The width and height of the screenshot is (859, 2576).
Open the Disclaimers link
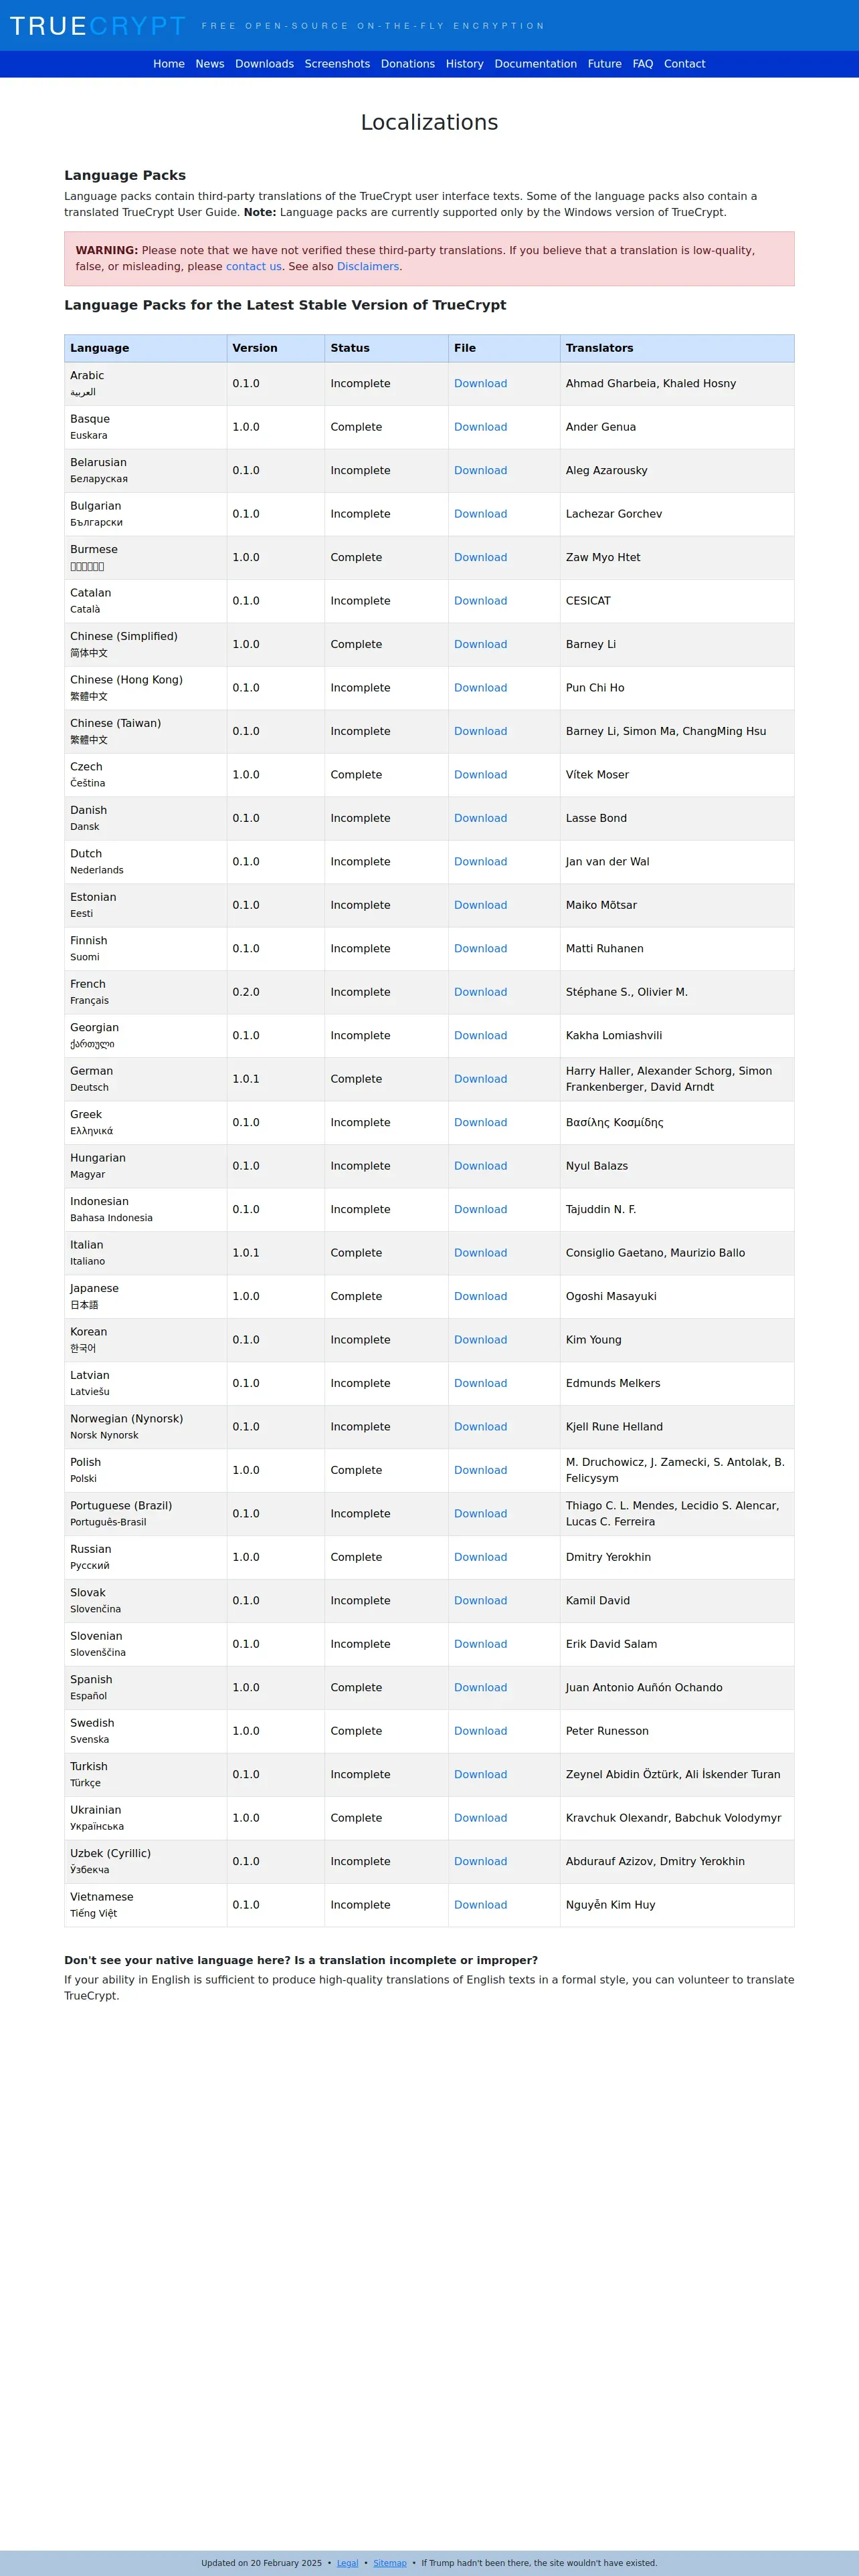pyautogui.click(x=368, y=267)
